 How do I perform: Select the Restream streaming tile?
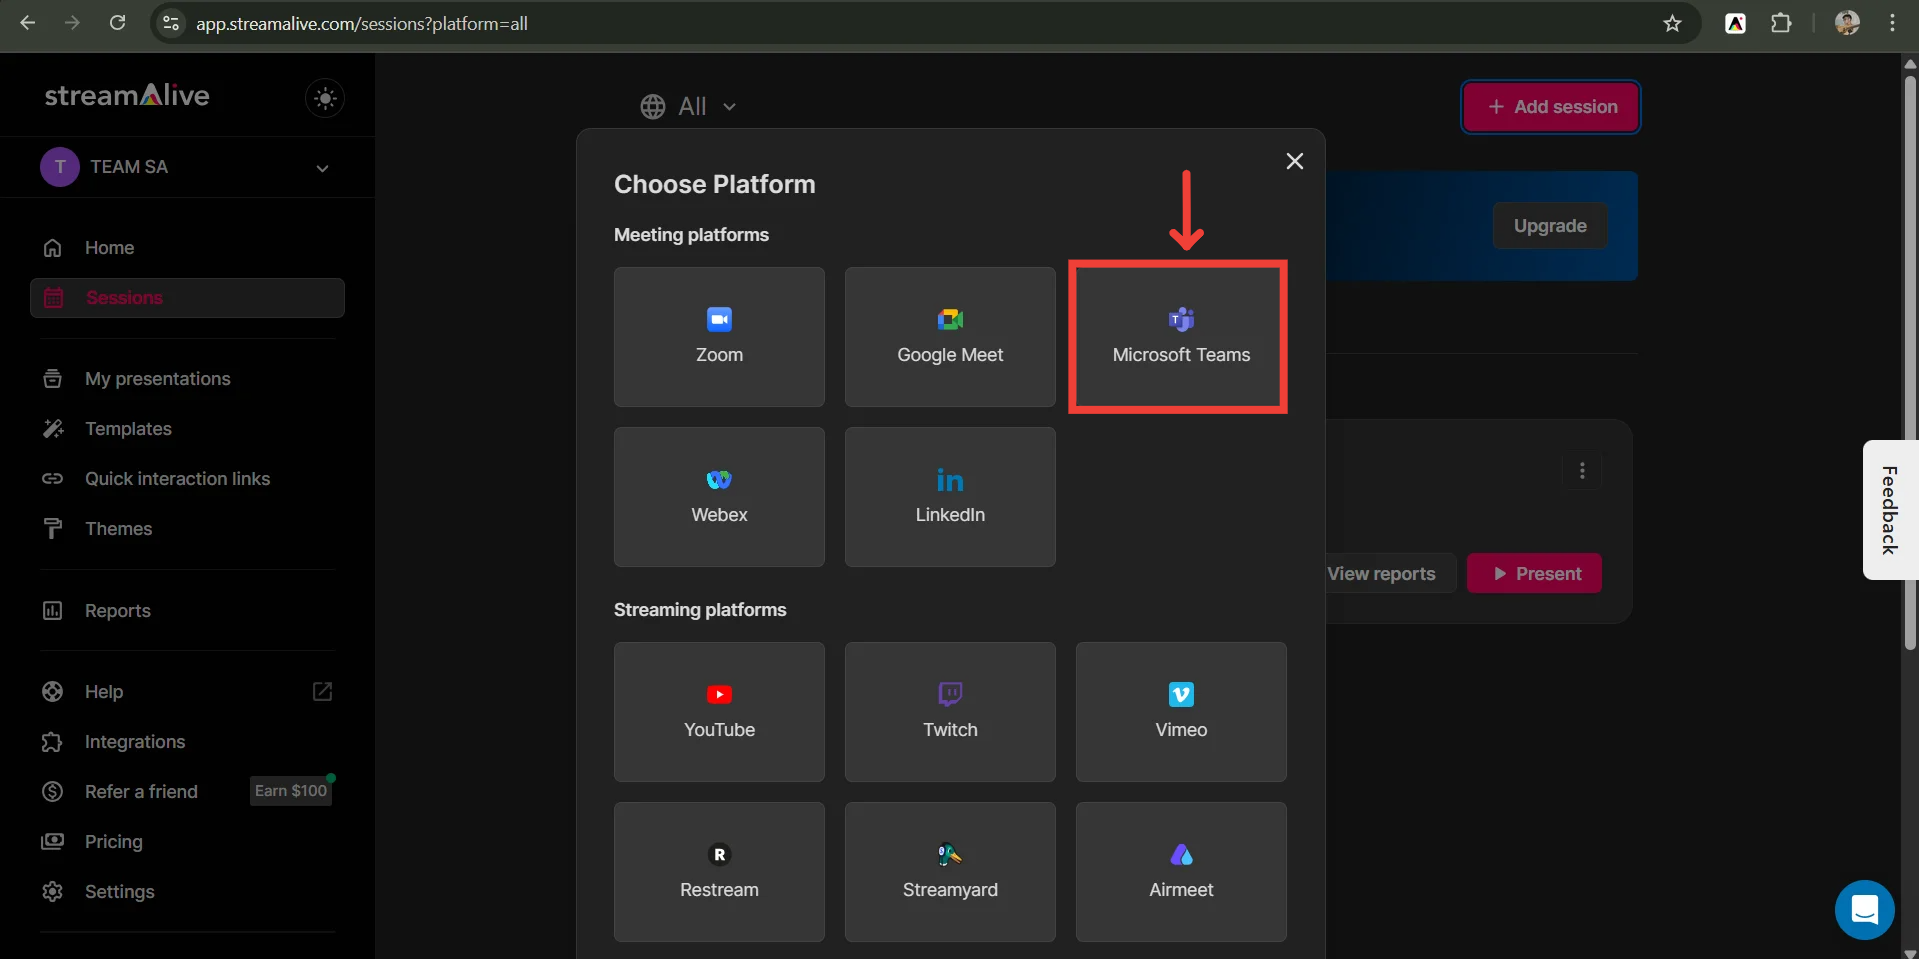pos(719,872)
